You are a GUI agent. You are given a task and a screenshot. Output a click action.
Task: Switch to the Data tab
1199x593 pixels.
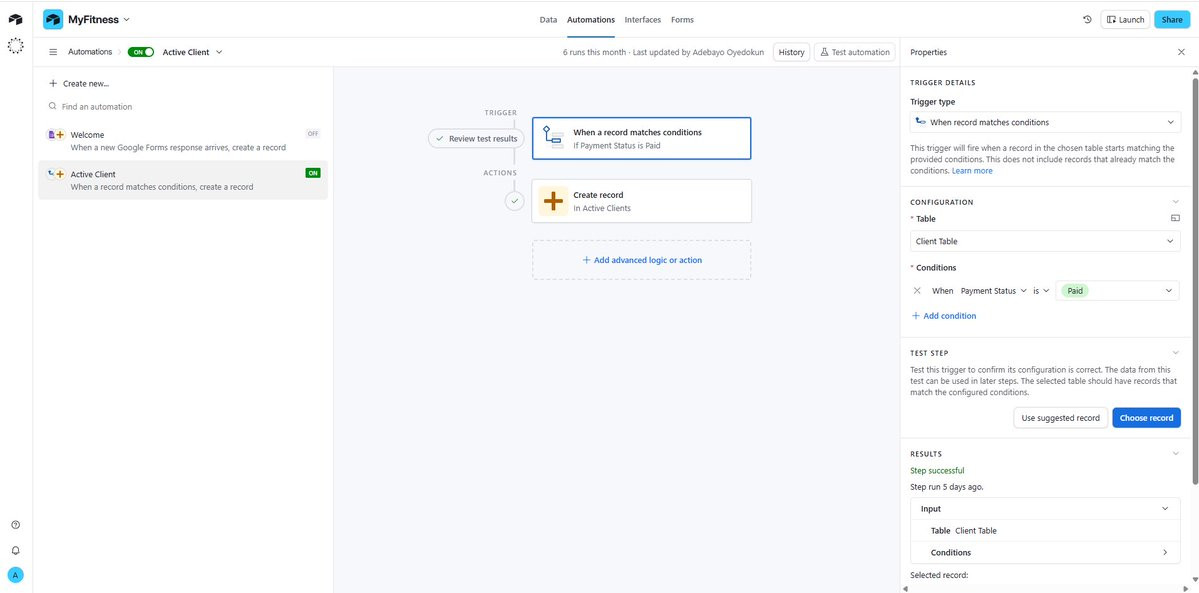[x=548, y=20]
